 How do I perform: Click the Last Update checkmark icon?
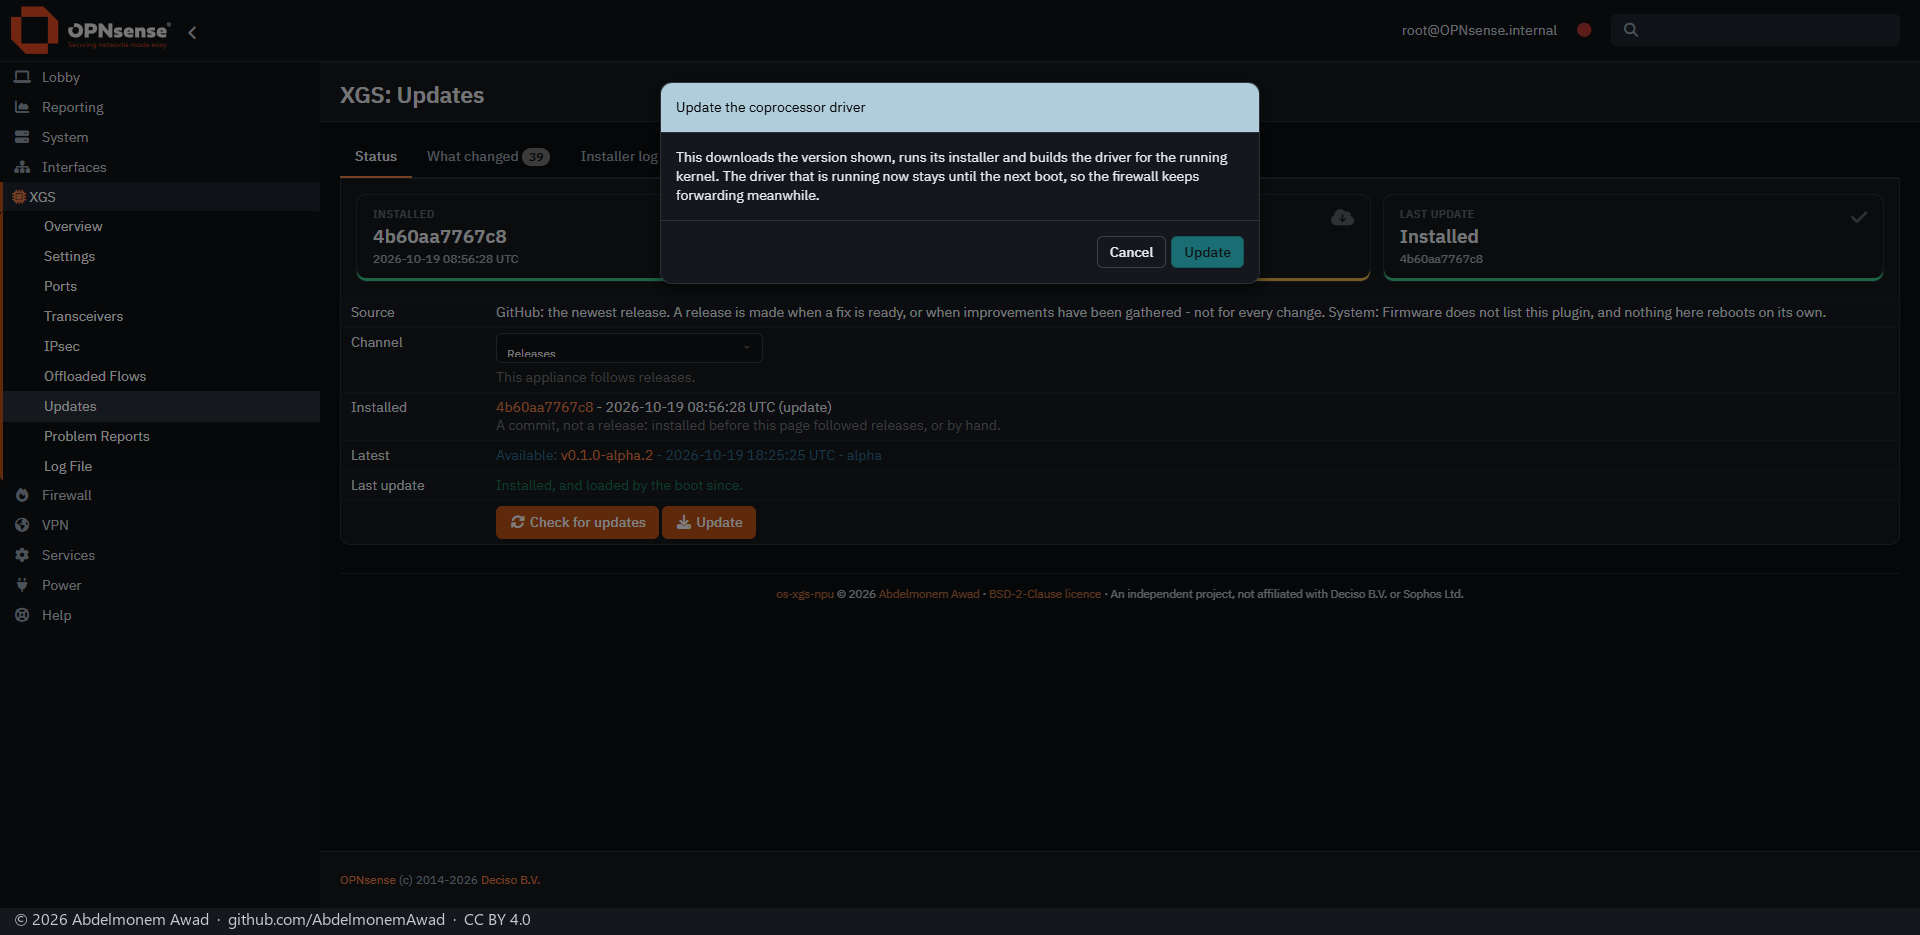[x=1859, y=217]
